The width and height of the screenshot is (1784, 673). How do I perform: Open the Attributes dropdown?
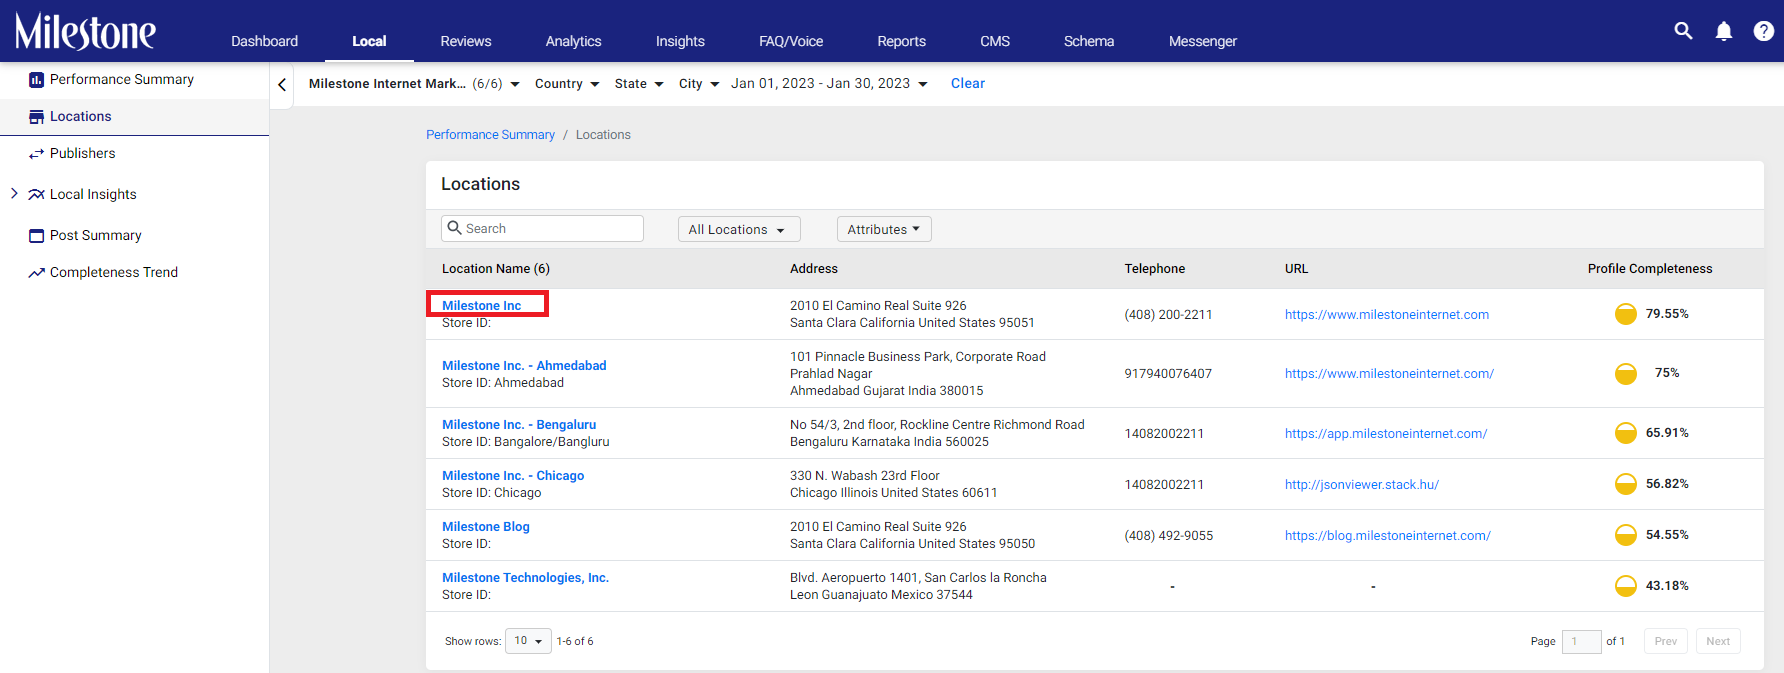click(x=884, y=229)
